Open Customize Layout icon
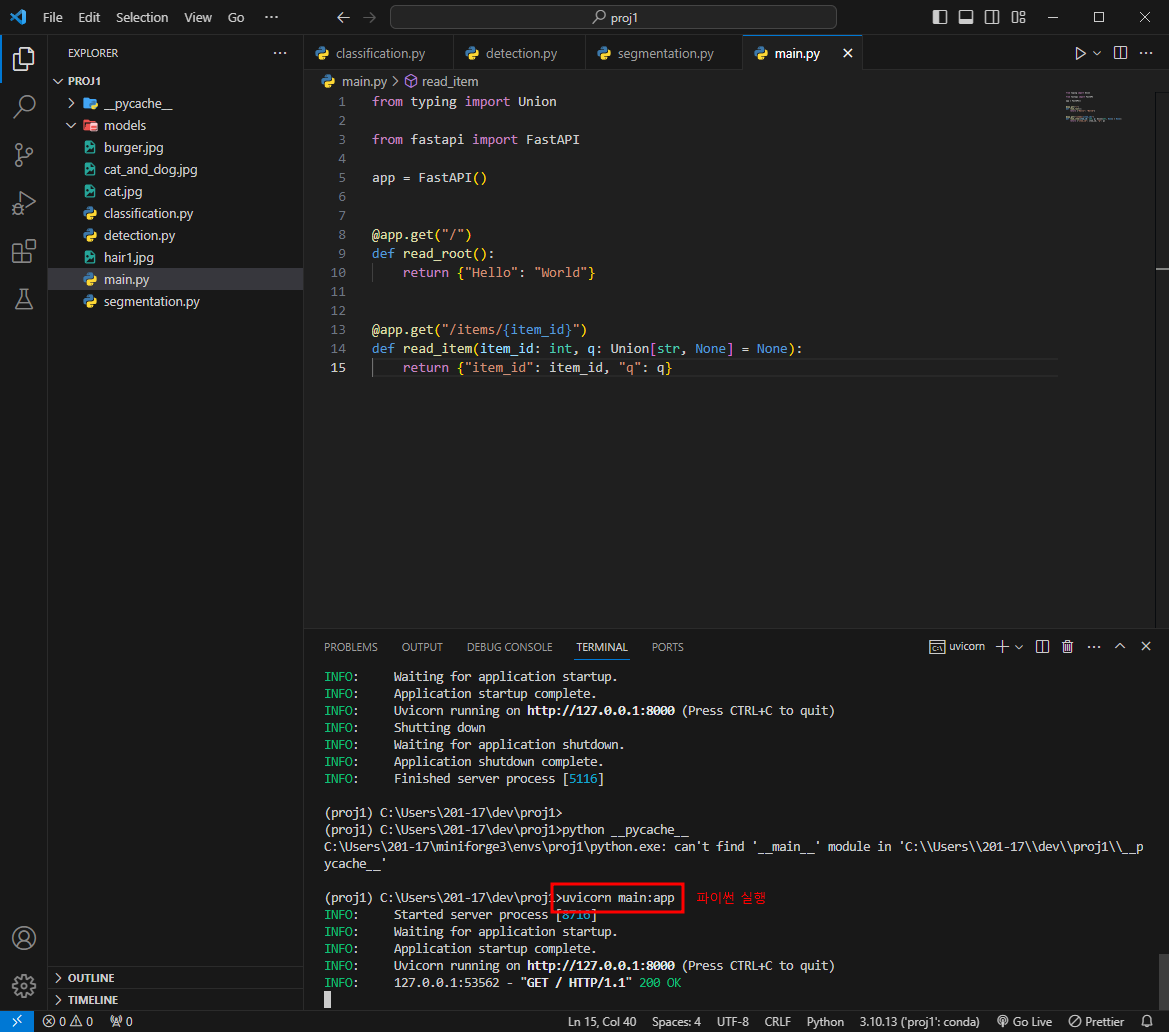 pyautogui.click(x=1018, y=17)
